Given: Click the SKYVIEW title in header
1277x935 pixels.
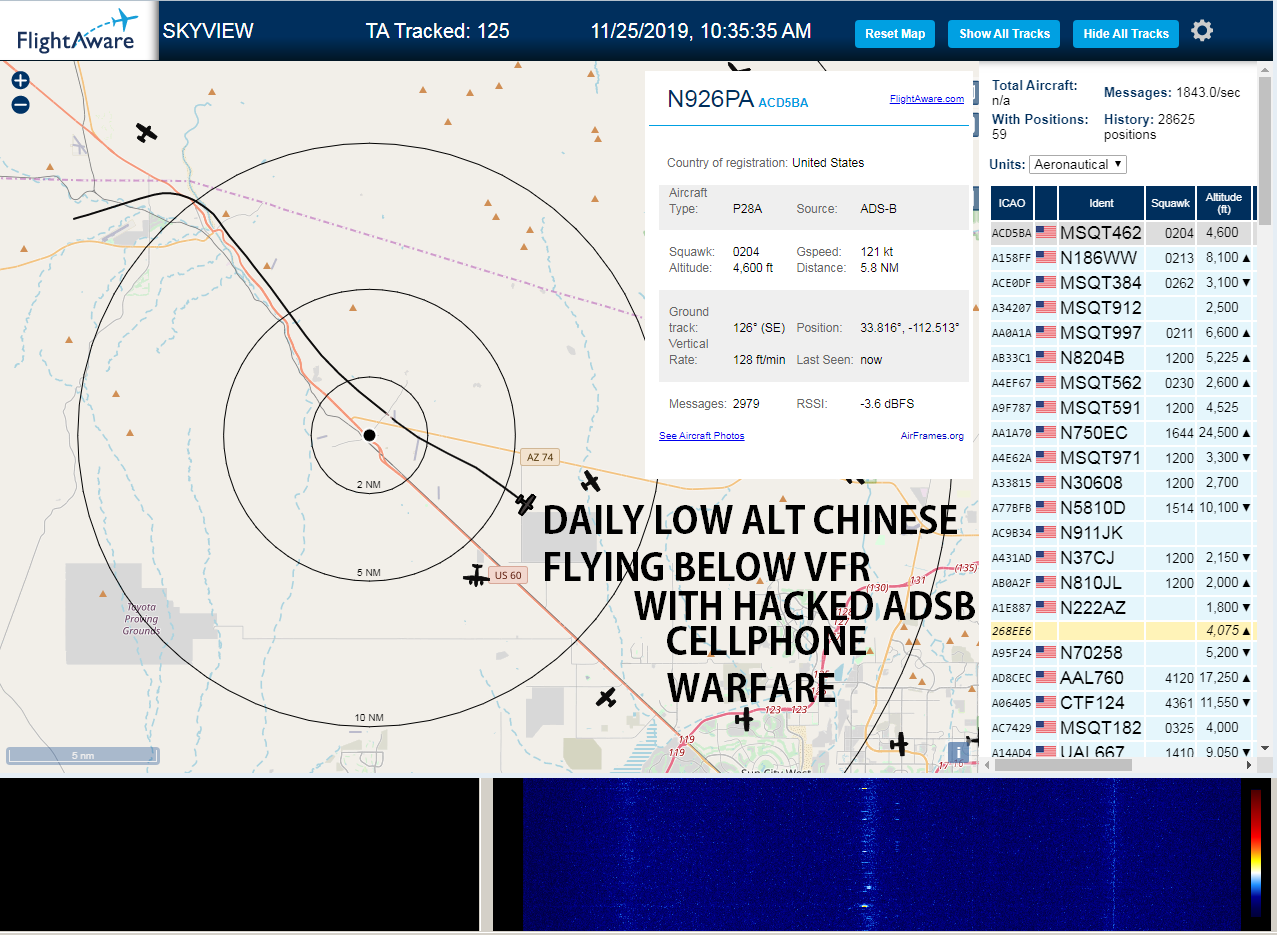Looking at the screenshot, I should tap(208, 31).
